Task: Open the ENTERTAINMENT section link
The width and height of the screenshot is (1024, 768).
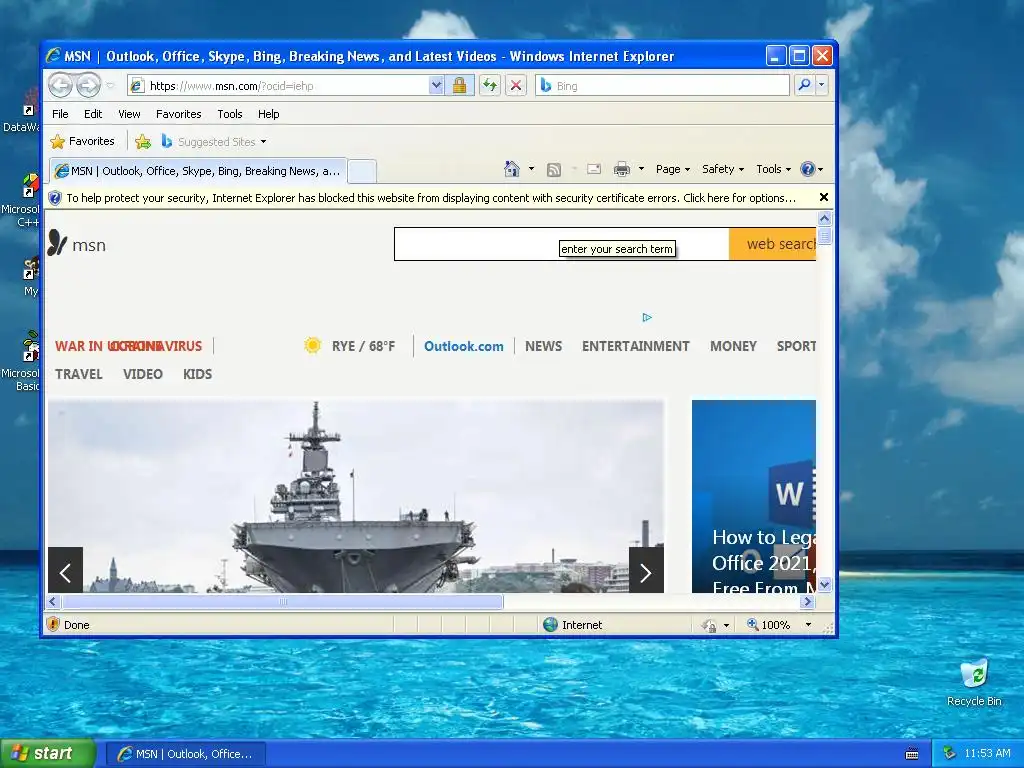Action: (635, 346)
